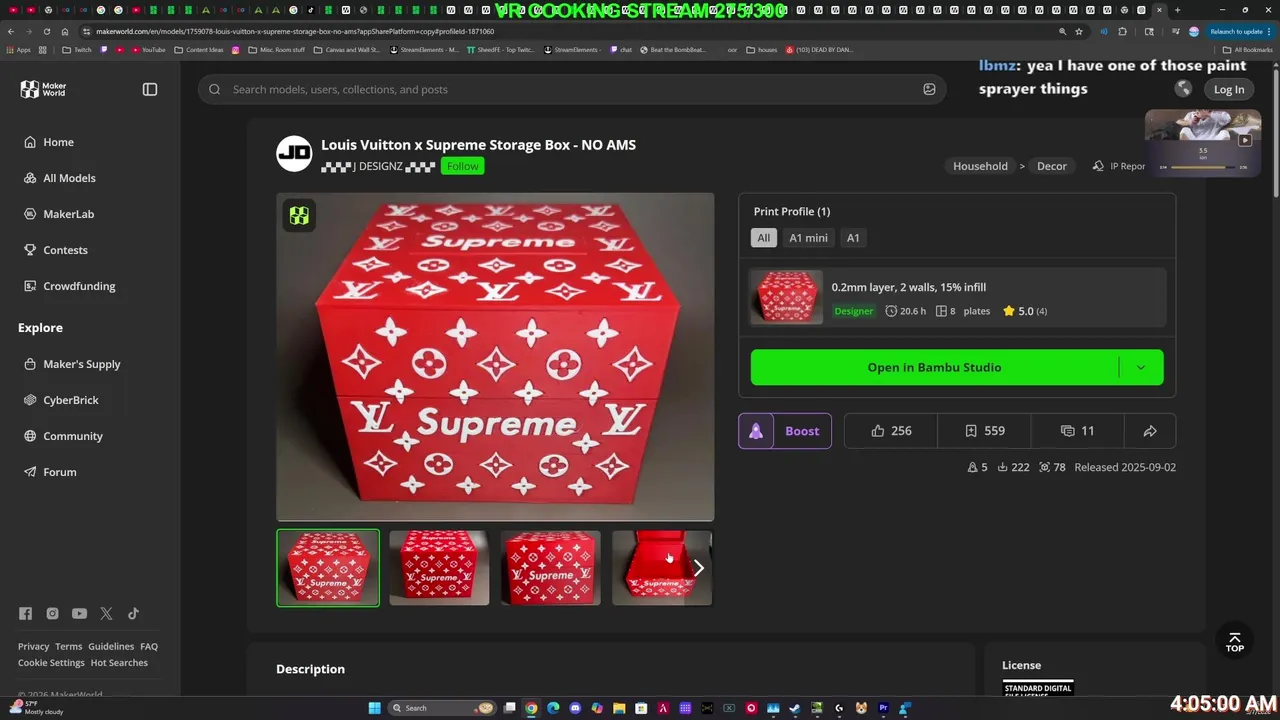
Task: Open the Twitch bookmark
Action: pyautogui.click(x=77, y=49)
